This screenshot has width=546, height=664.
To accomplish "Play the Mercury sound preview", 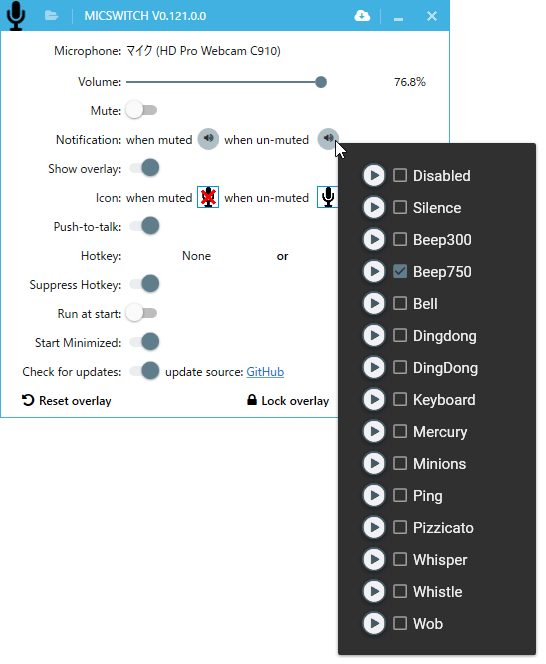I will point(374,431).
